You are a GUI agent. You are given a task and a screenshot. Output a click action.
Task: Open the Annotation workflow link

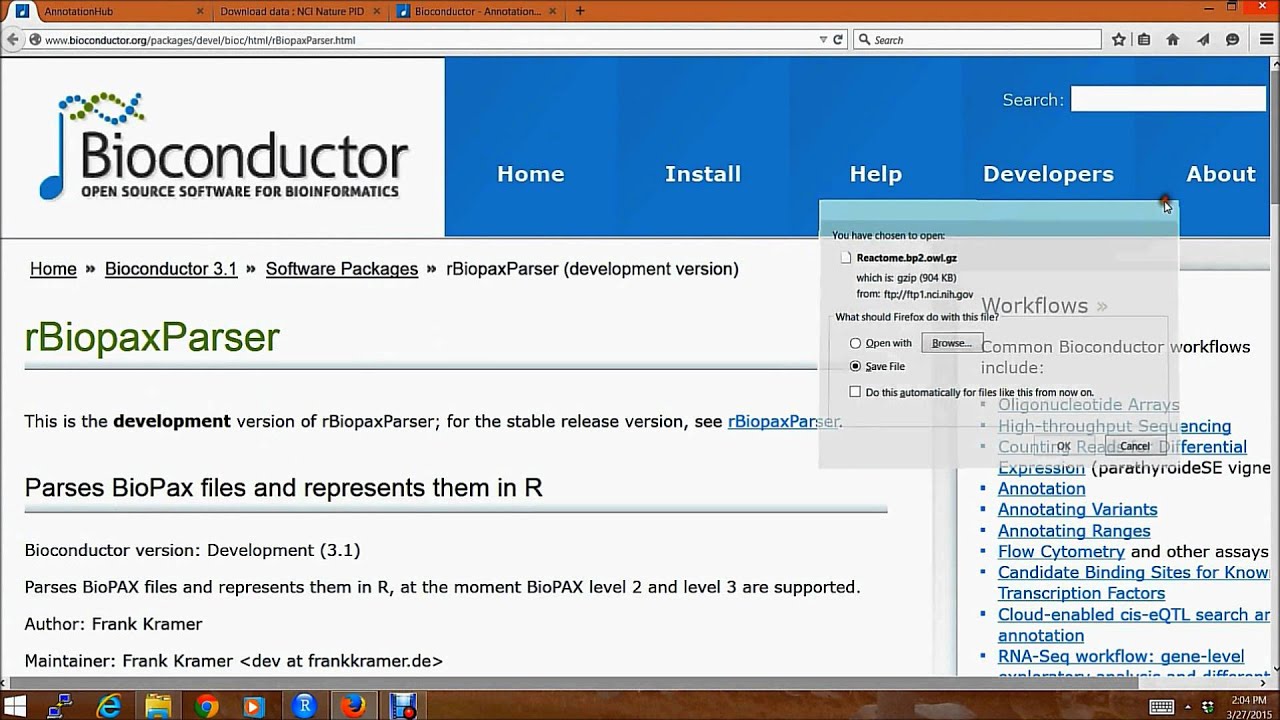(1041, 489)
